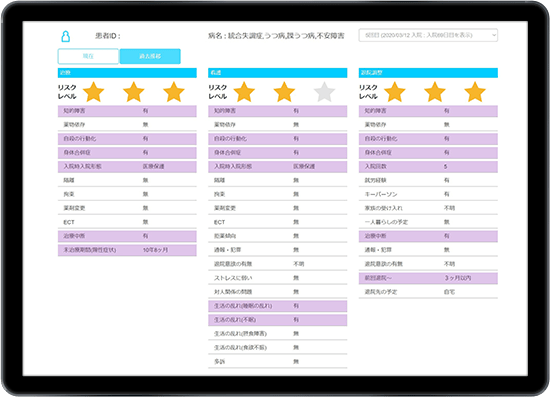550x397 pixels.
Task: Click 知的障害 row in 看護 column
Action: tap(277, 111)
